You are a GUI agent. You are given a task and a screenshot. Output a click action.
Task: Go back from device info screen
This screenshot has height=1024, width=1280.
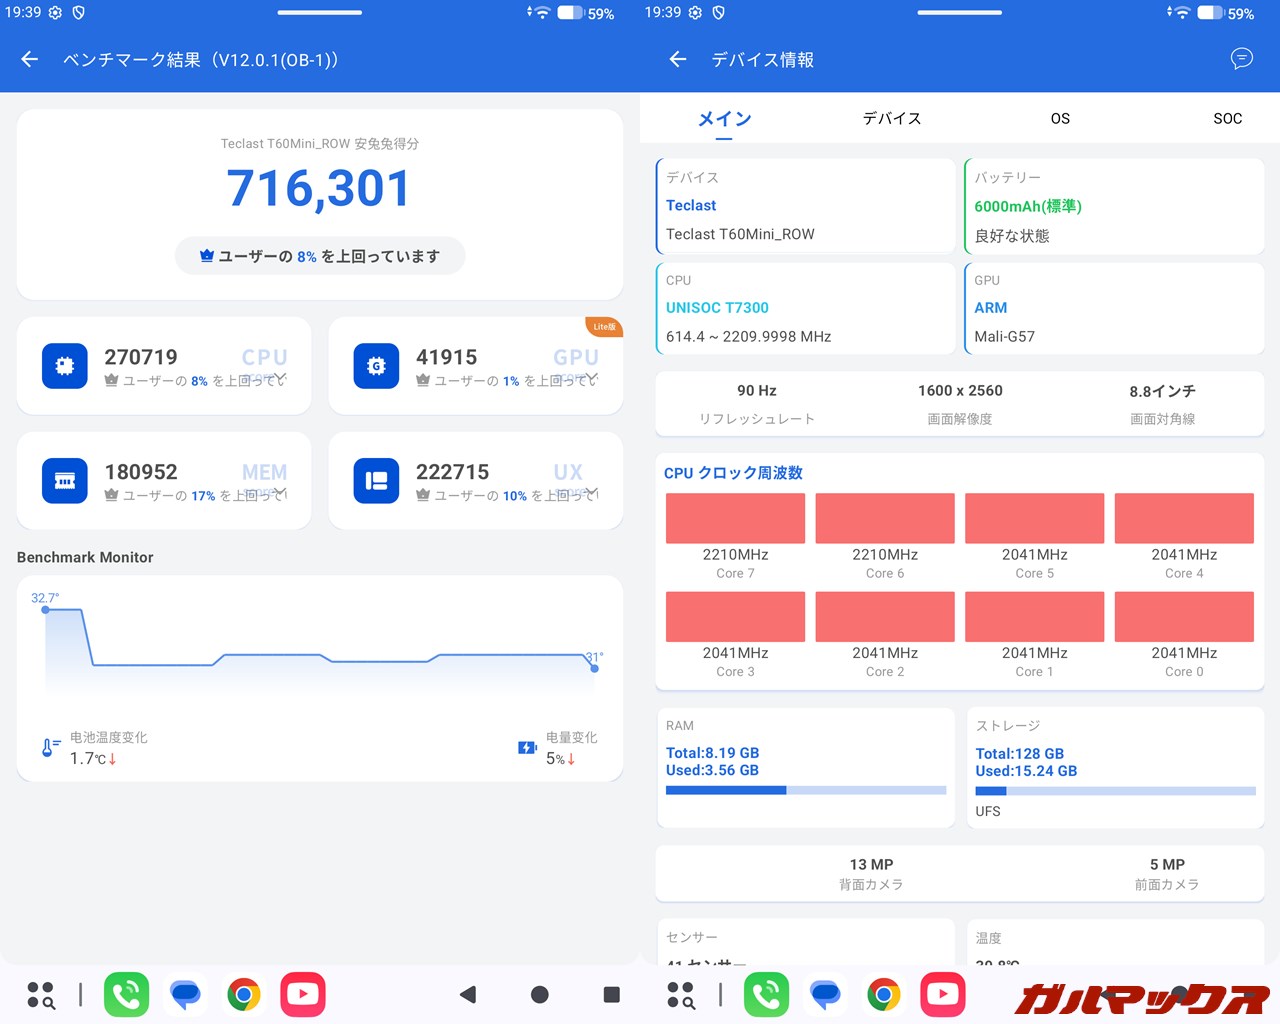[x=678, y=60]
